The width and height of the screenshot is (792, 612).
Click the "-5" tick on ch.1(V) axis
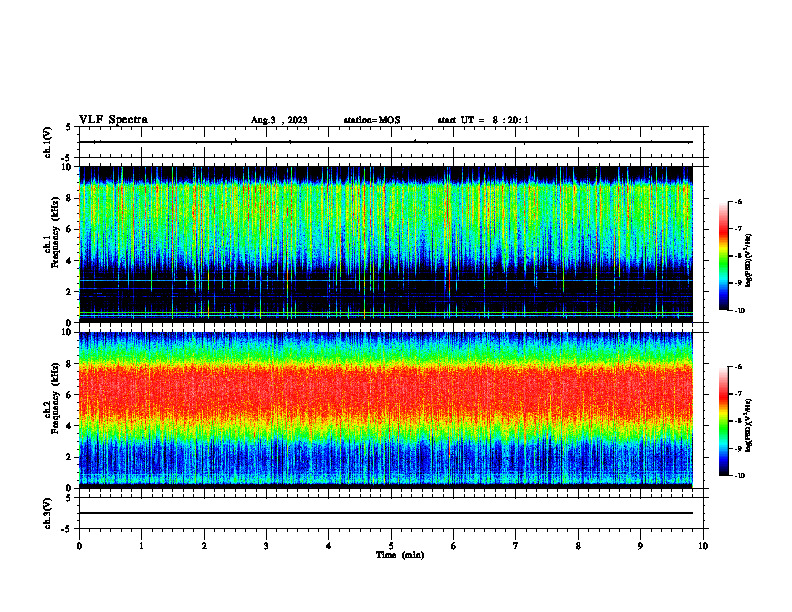point(67,158)
